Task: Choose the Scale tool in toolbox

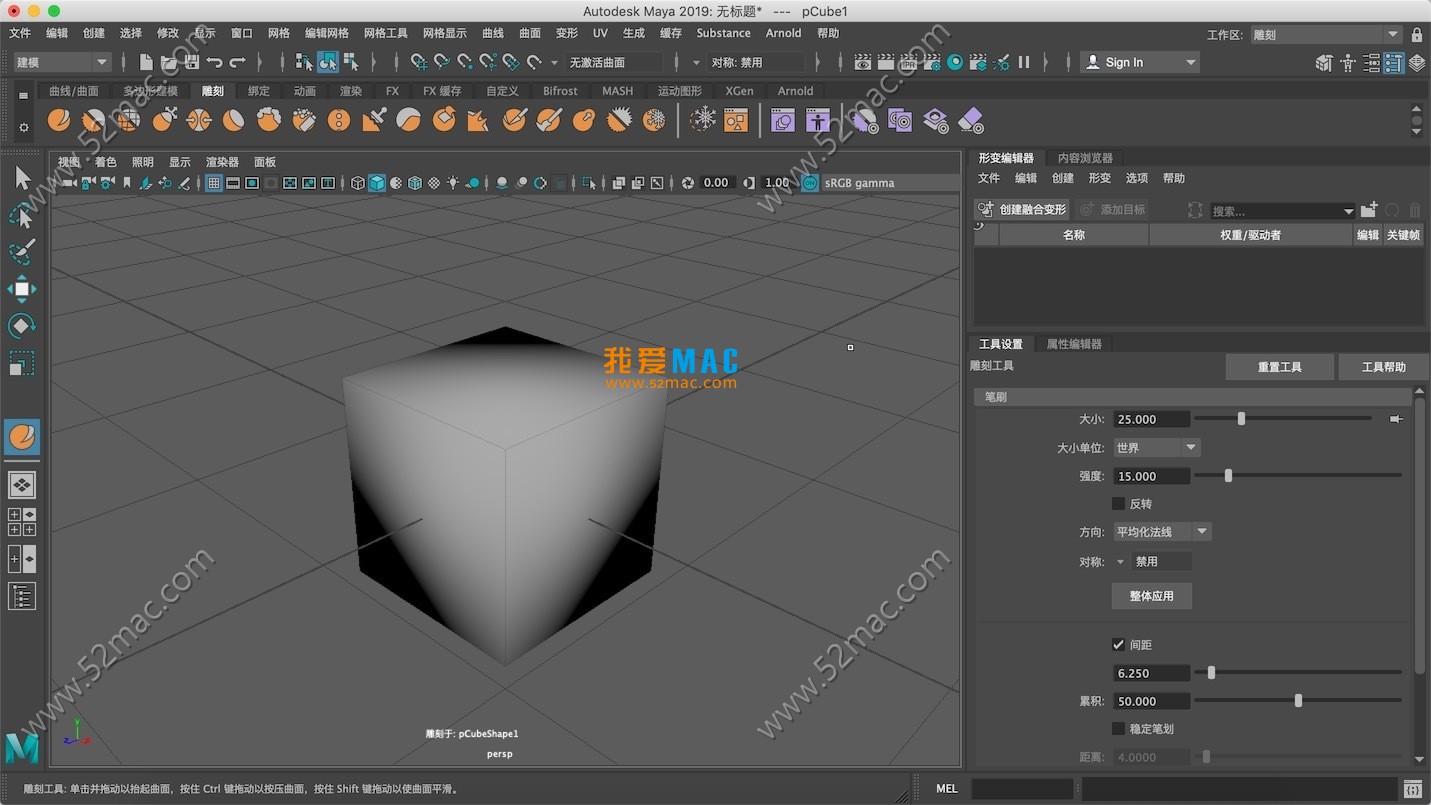Action: pos(22,363)
